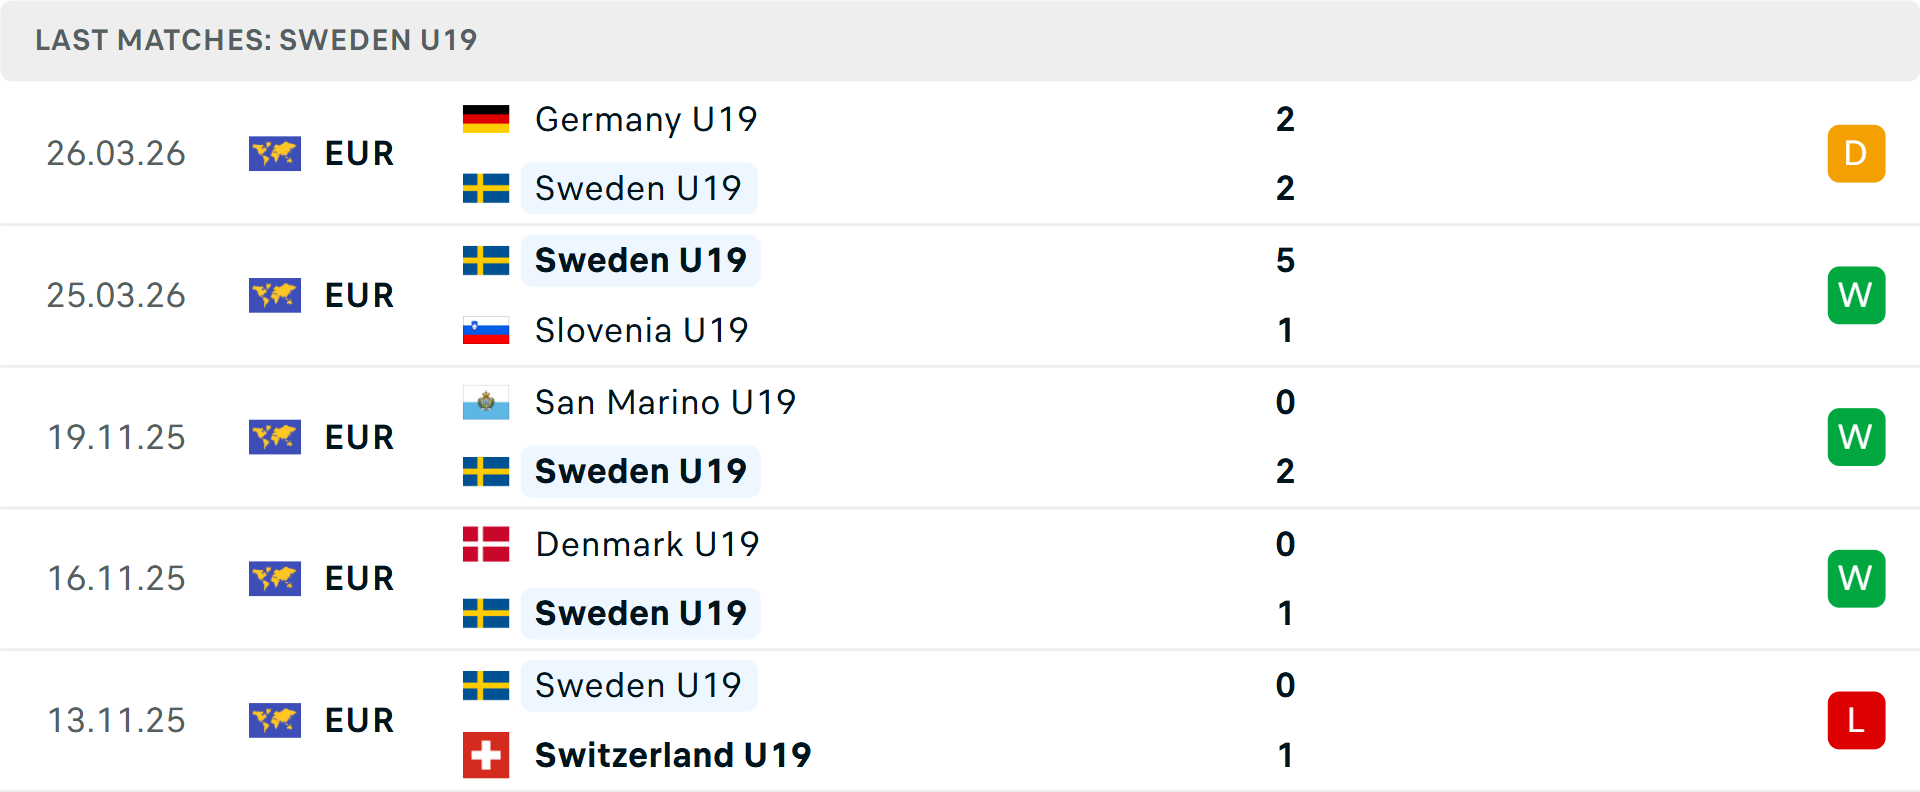1920x792 pixels.
Task: Click the San Marino U19 flag icon
Action: 486,402
